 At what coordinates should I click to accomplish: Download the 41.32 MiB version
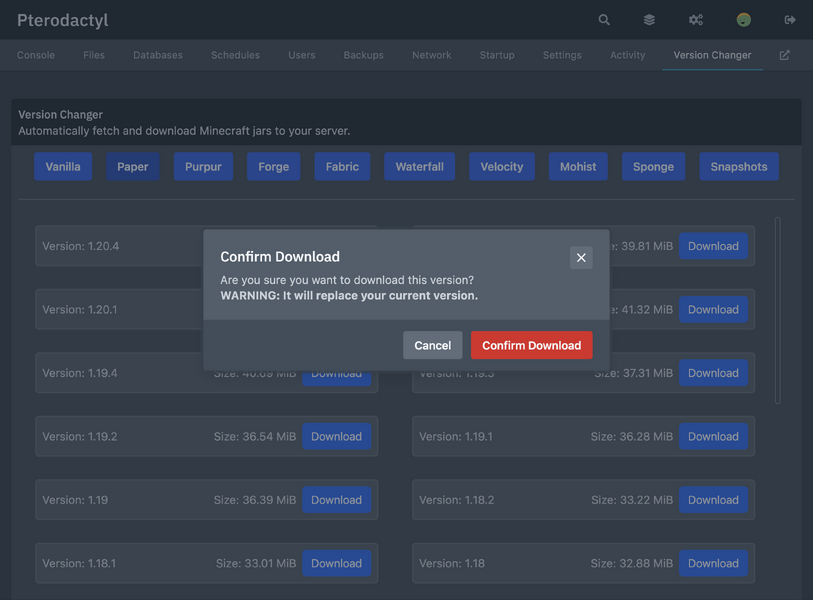pyautogui.click(x=713, y=310)
